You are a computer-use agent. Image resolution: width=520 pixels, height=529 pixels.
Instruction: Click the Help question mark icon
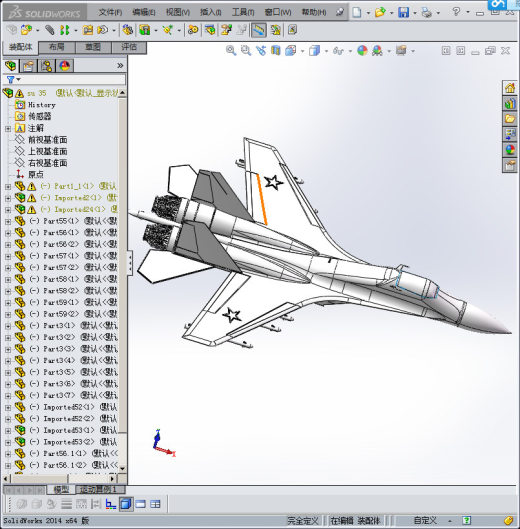(x=456, y=12)
